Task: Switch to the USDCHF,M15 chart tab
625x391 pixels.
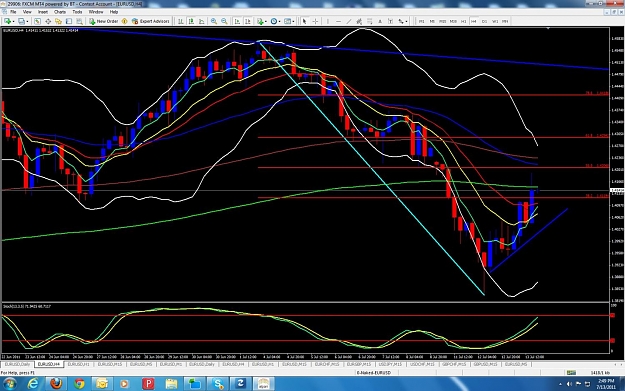Action: 422,364
